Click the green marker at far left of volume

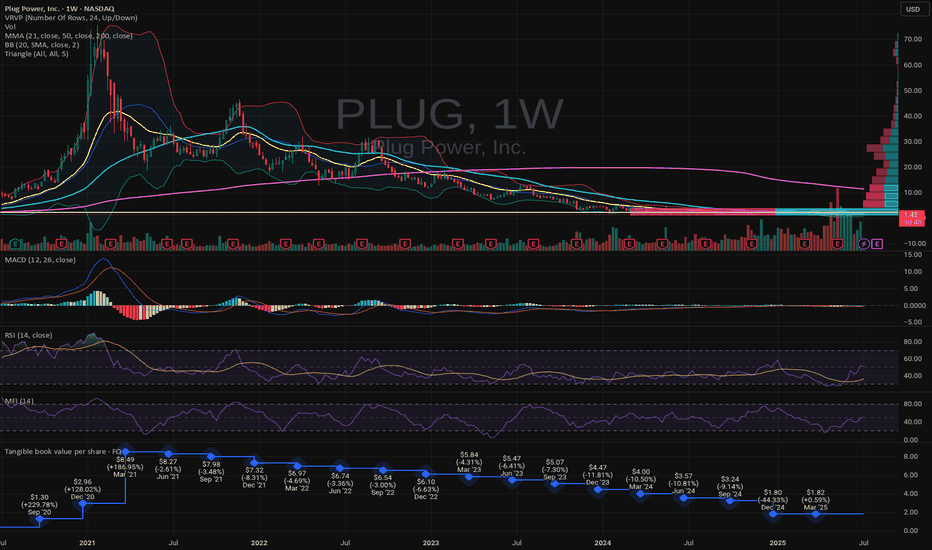point(15,244)
